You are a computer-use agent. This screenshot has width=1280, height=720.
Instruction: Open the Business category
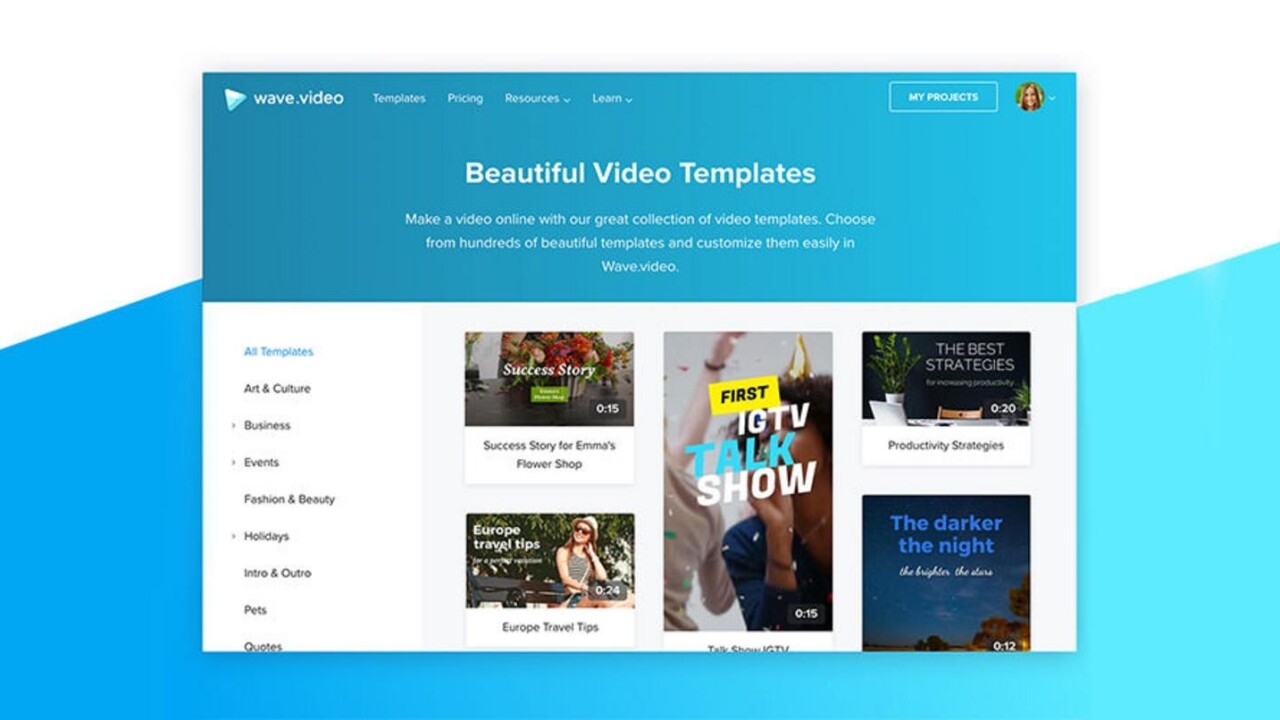pyautogui.click(x=267, y=426)
